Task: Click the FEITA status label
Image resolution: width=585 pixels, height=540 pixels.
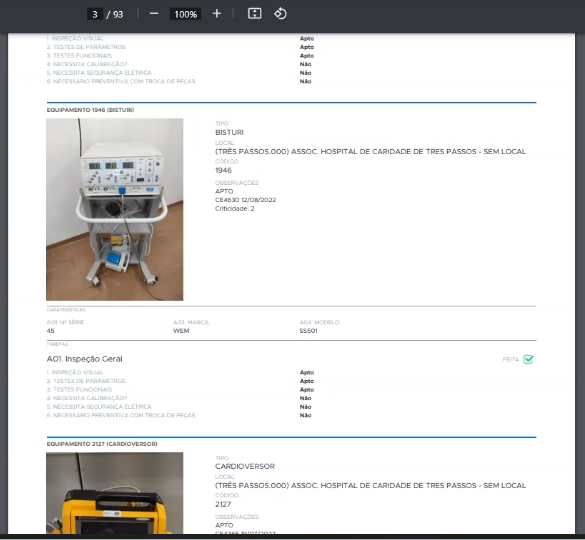Action: (x=511, y=359)
